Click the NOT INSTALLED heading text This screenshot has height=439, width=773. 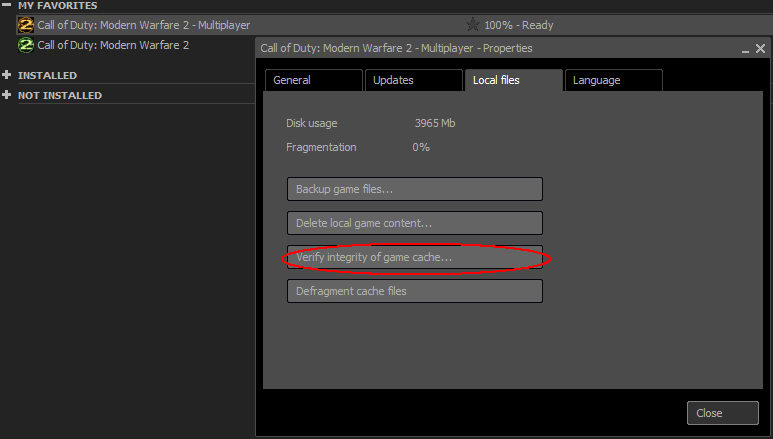60,95
